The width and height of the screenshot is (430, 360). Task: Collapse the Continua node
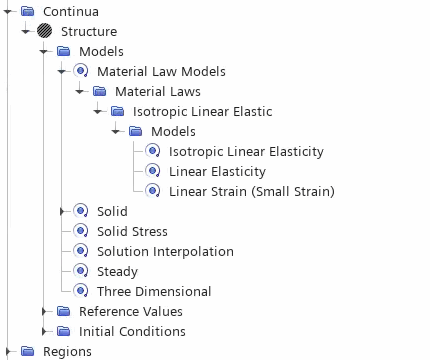pyautogui.click(x=8, y=11)
